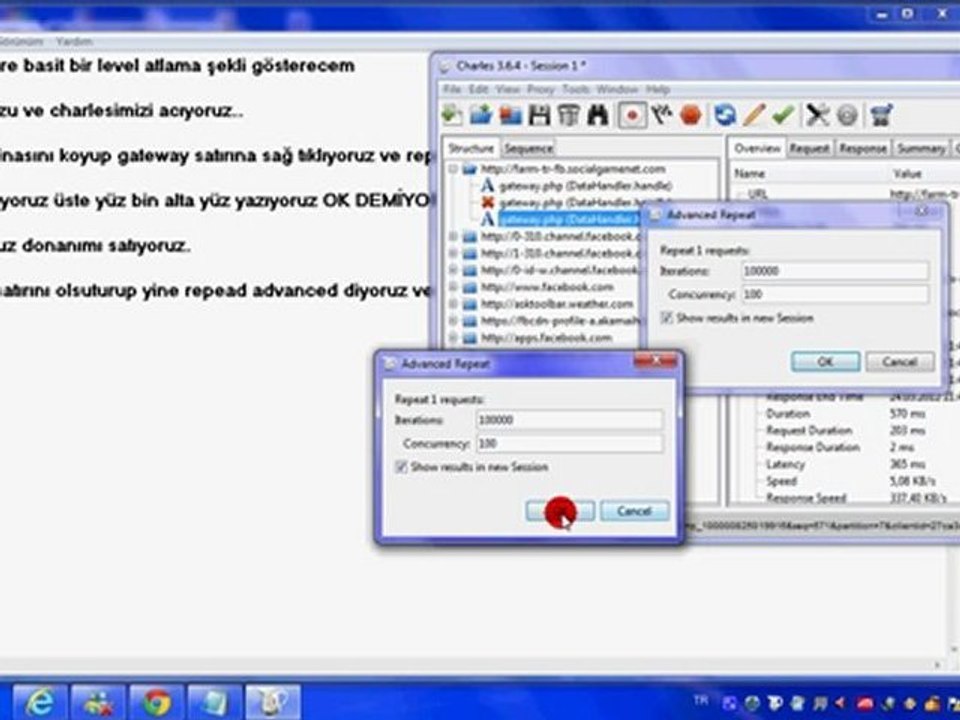Click the shopping cart purchase icon
This screenshot has width=960, height=720.
click(x=881, y=114)
